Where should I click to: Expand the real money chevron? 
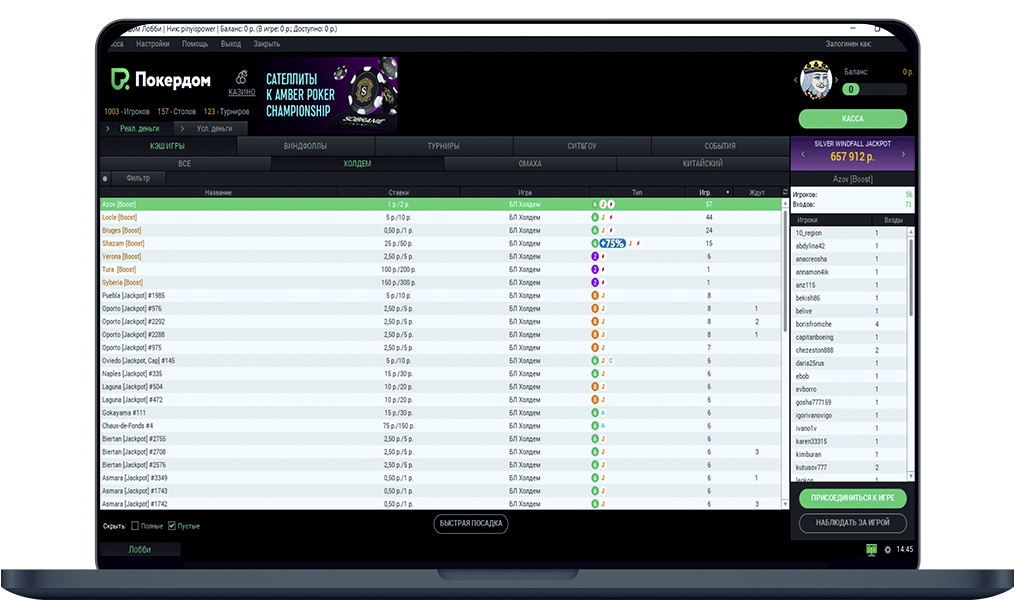coord(108,129)
